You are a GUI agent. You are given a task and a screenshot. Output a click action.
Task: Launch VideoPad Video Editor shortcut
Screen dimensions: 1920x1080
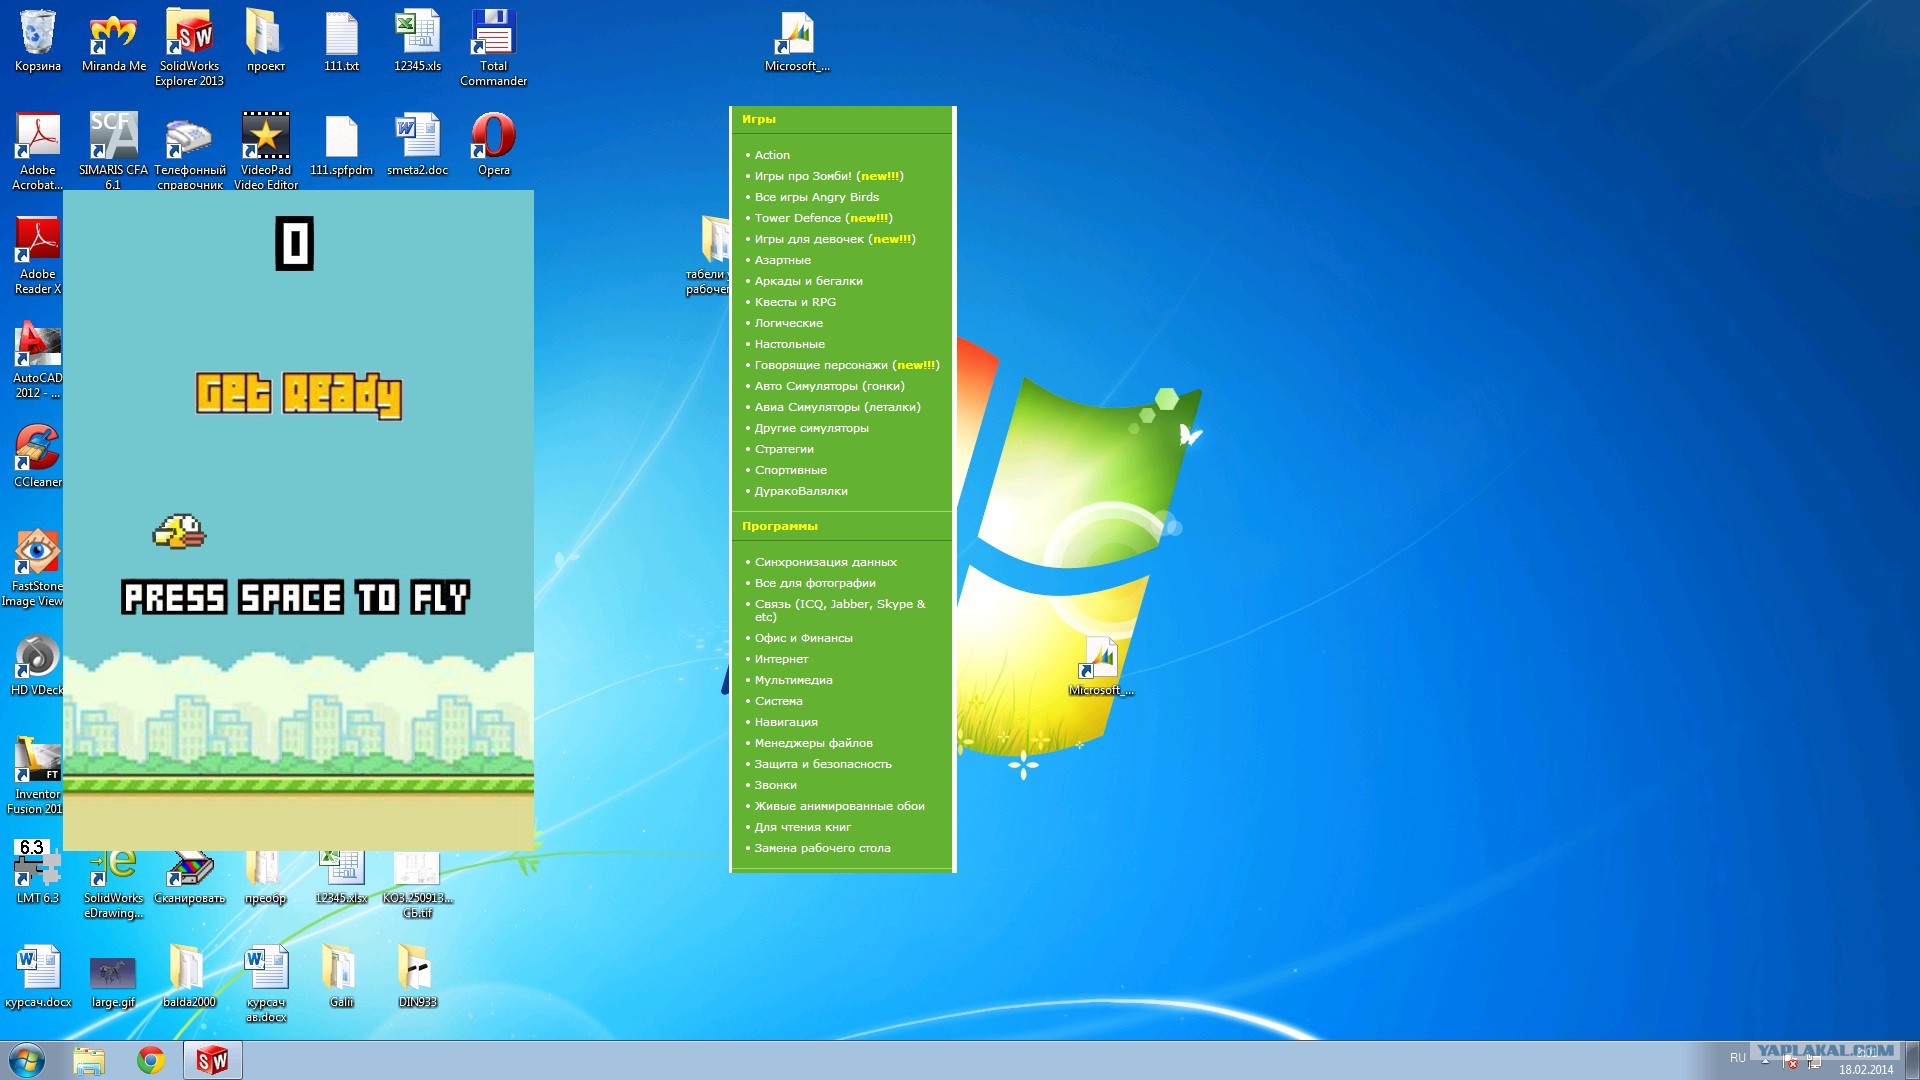(x=266, y=138)
